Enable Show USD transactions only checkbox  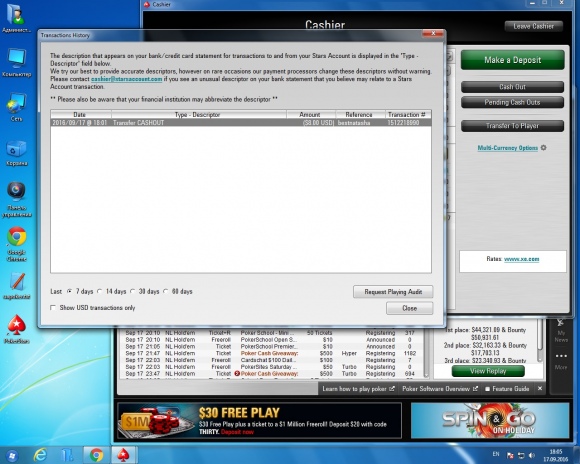coord(53,307)
